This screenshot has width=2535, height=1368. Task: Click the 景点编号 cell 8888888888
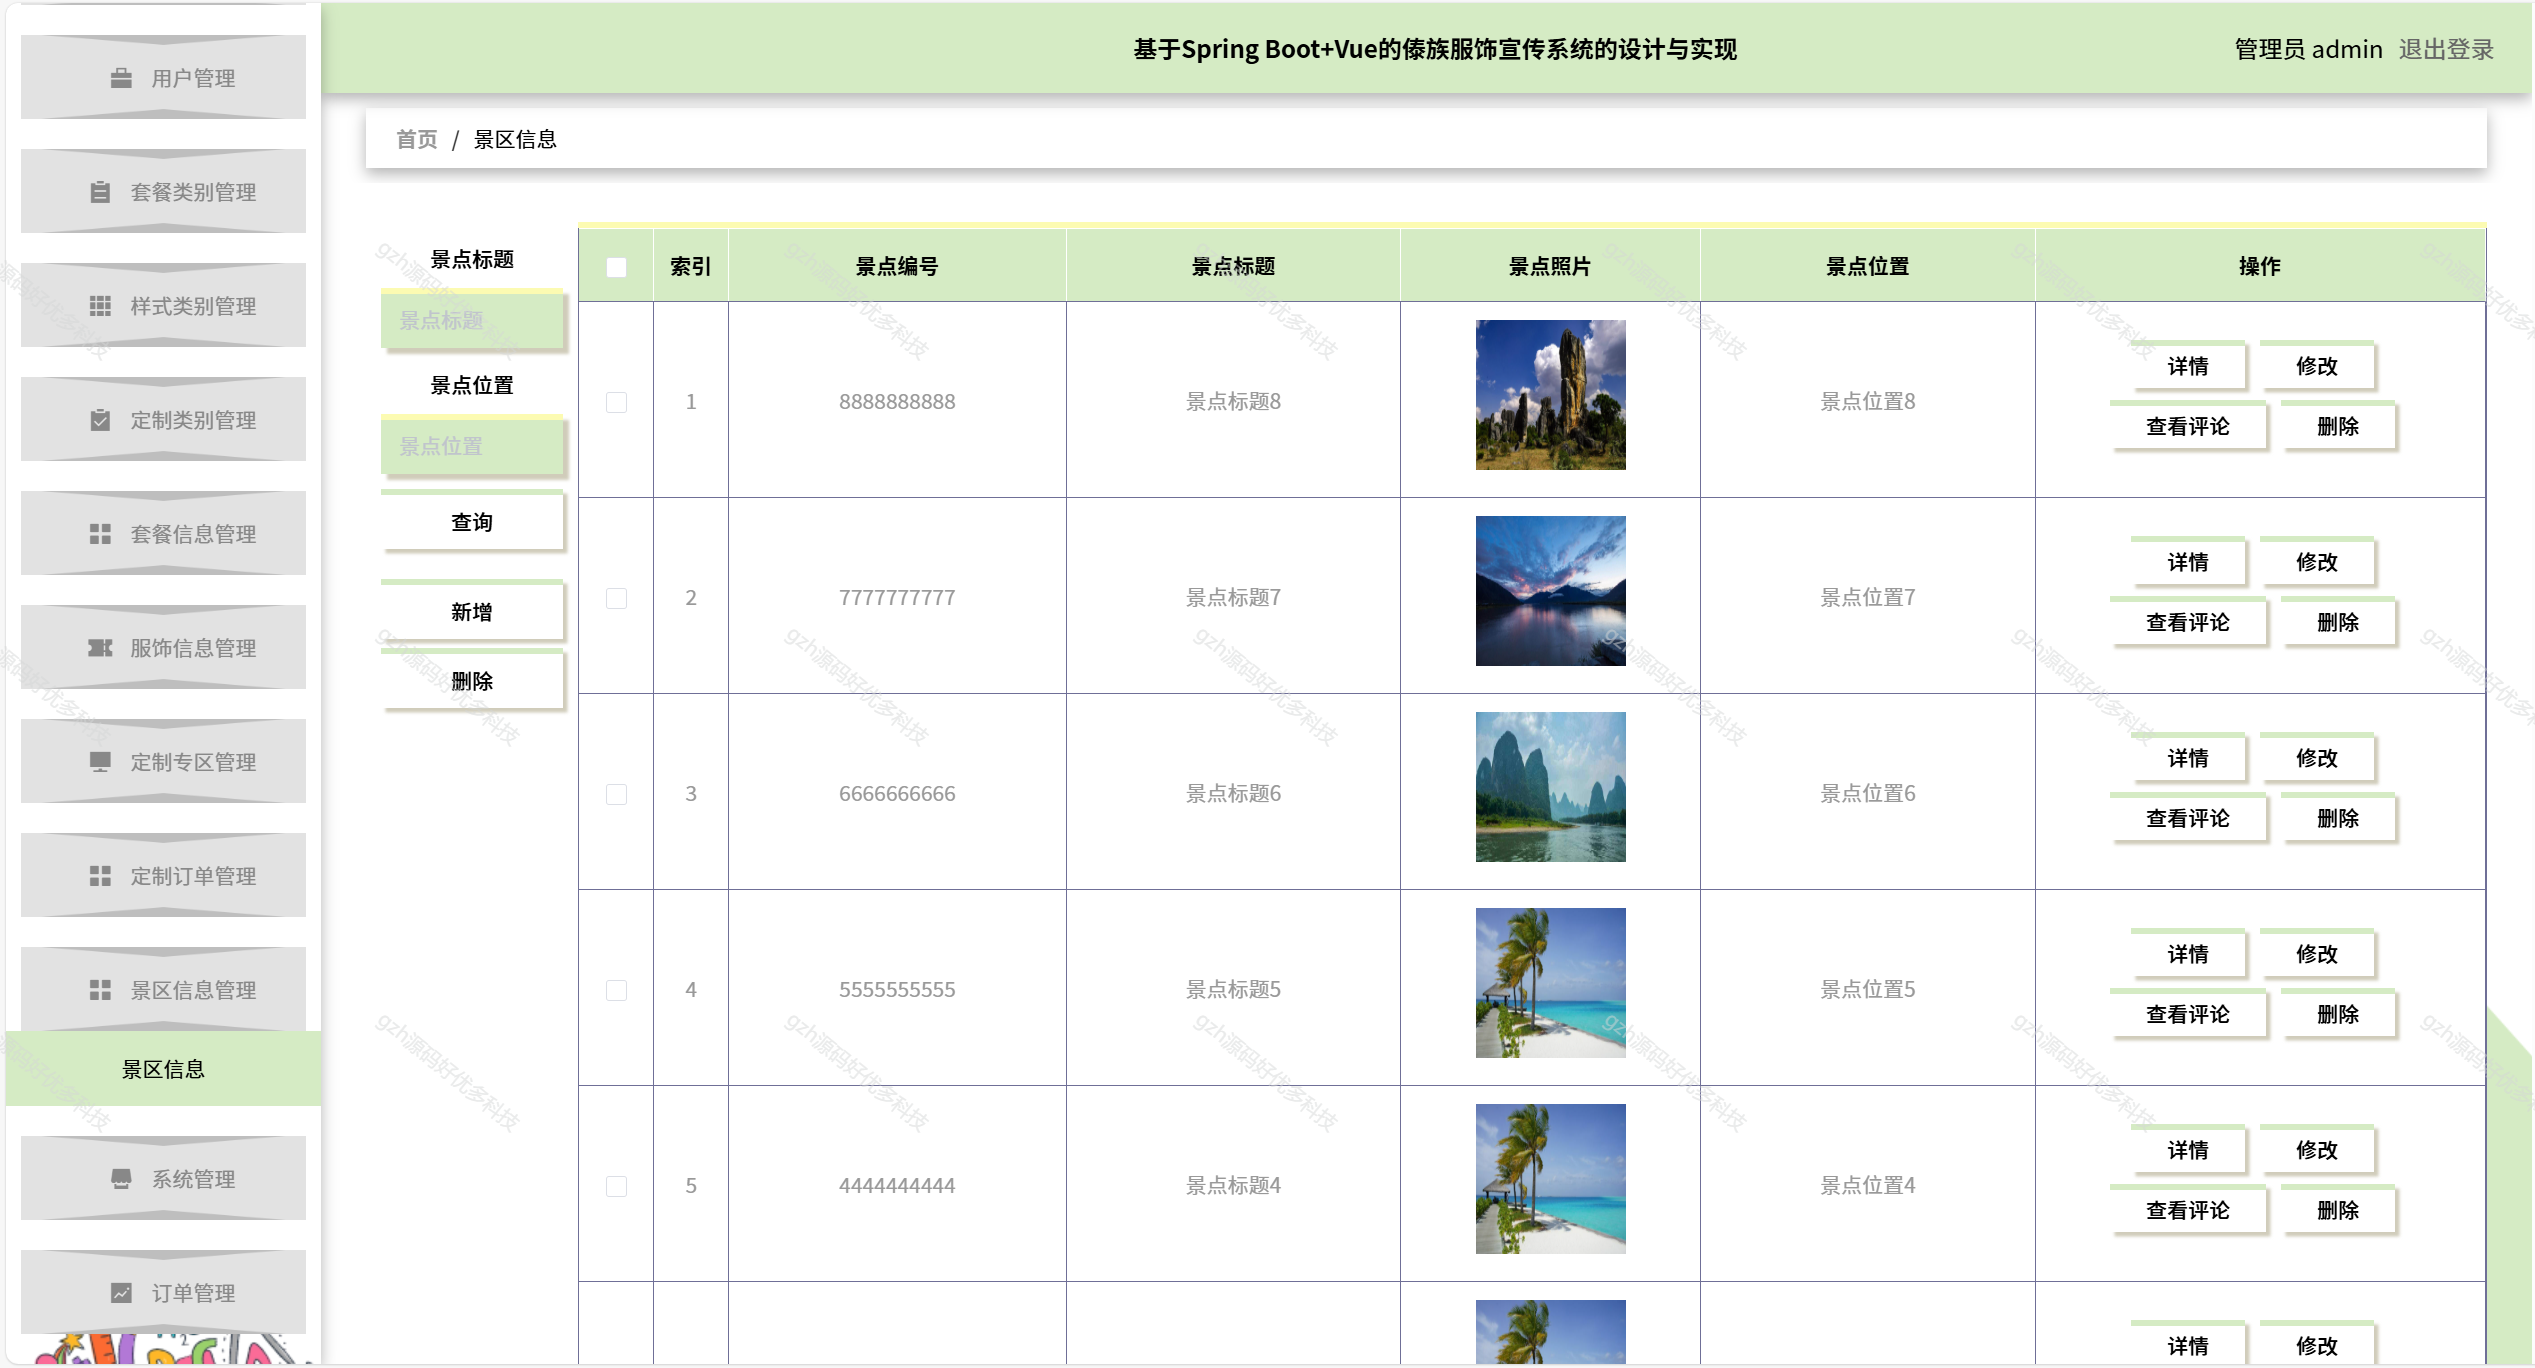(x=897, y=402)
